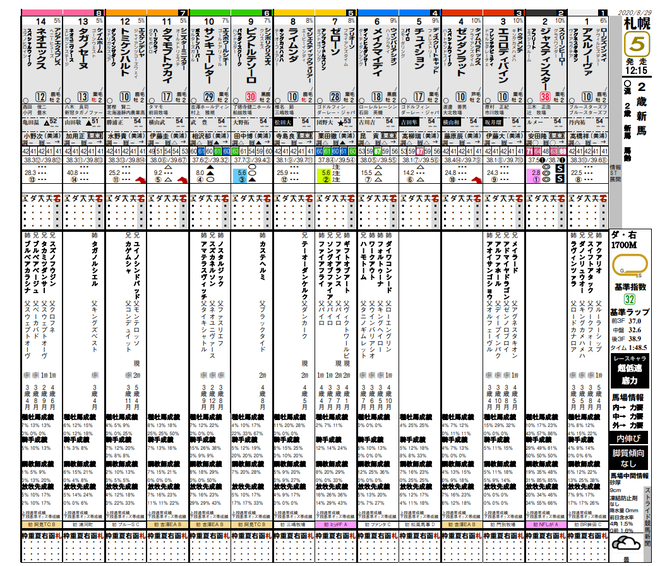
Task: Click horse name タマモトウカイ
Action: pos(167,55)
